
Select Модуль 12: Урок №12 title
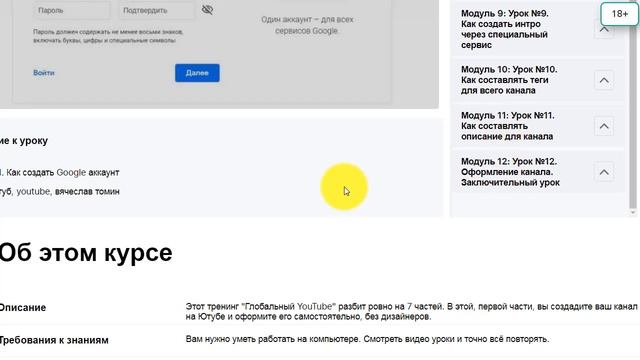pyautogui.click(x=510, y=172)
